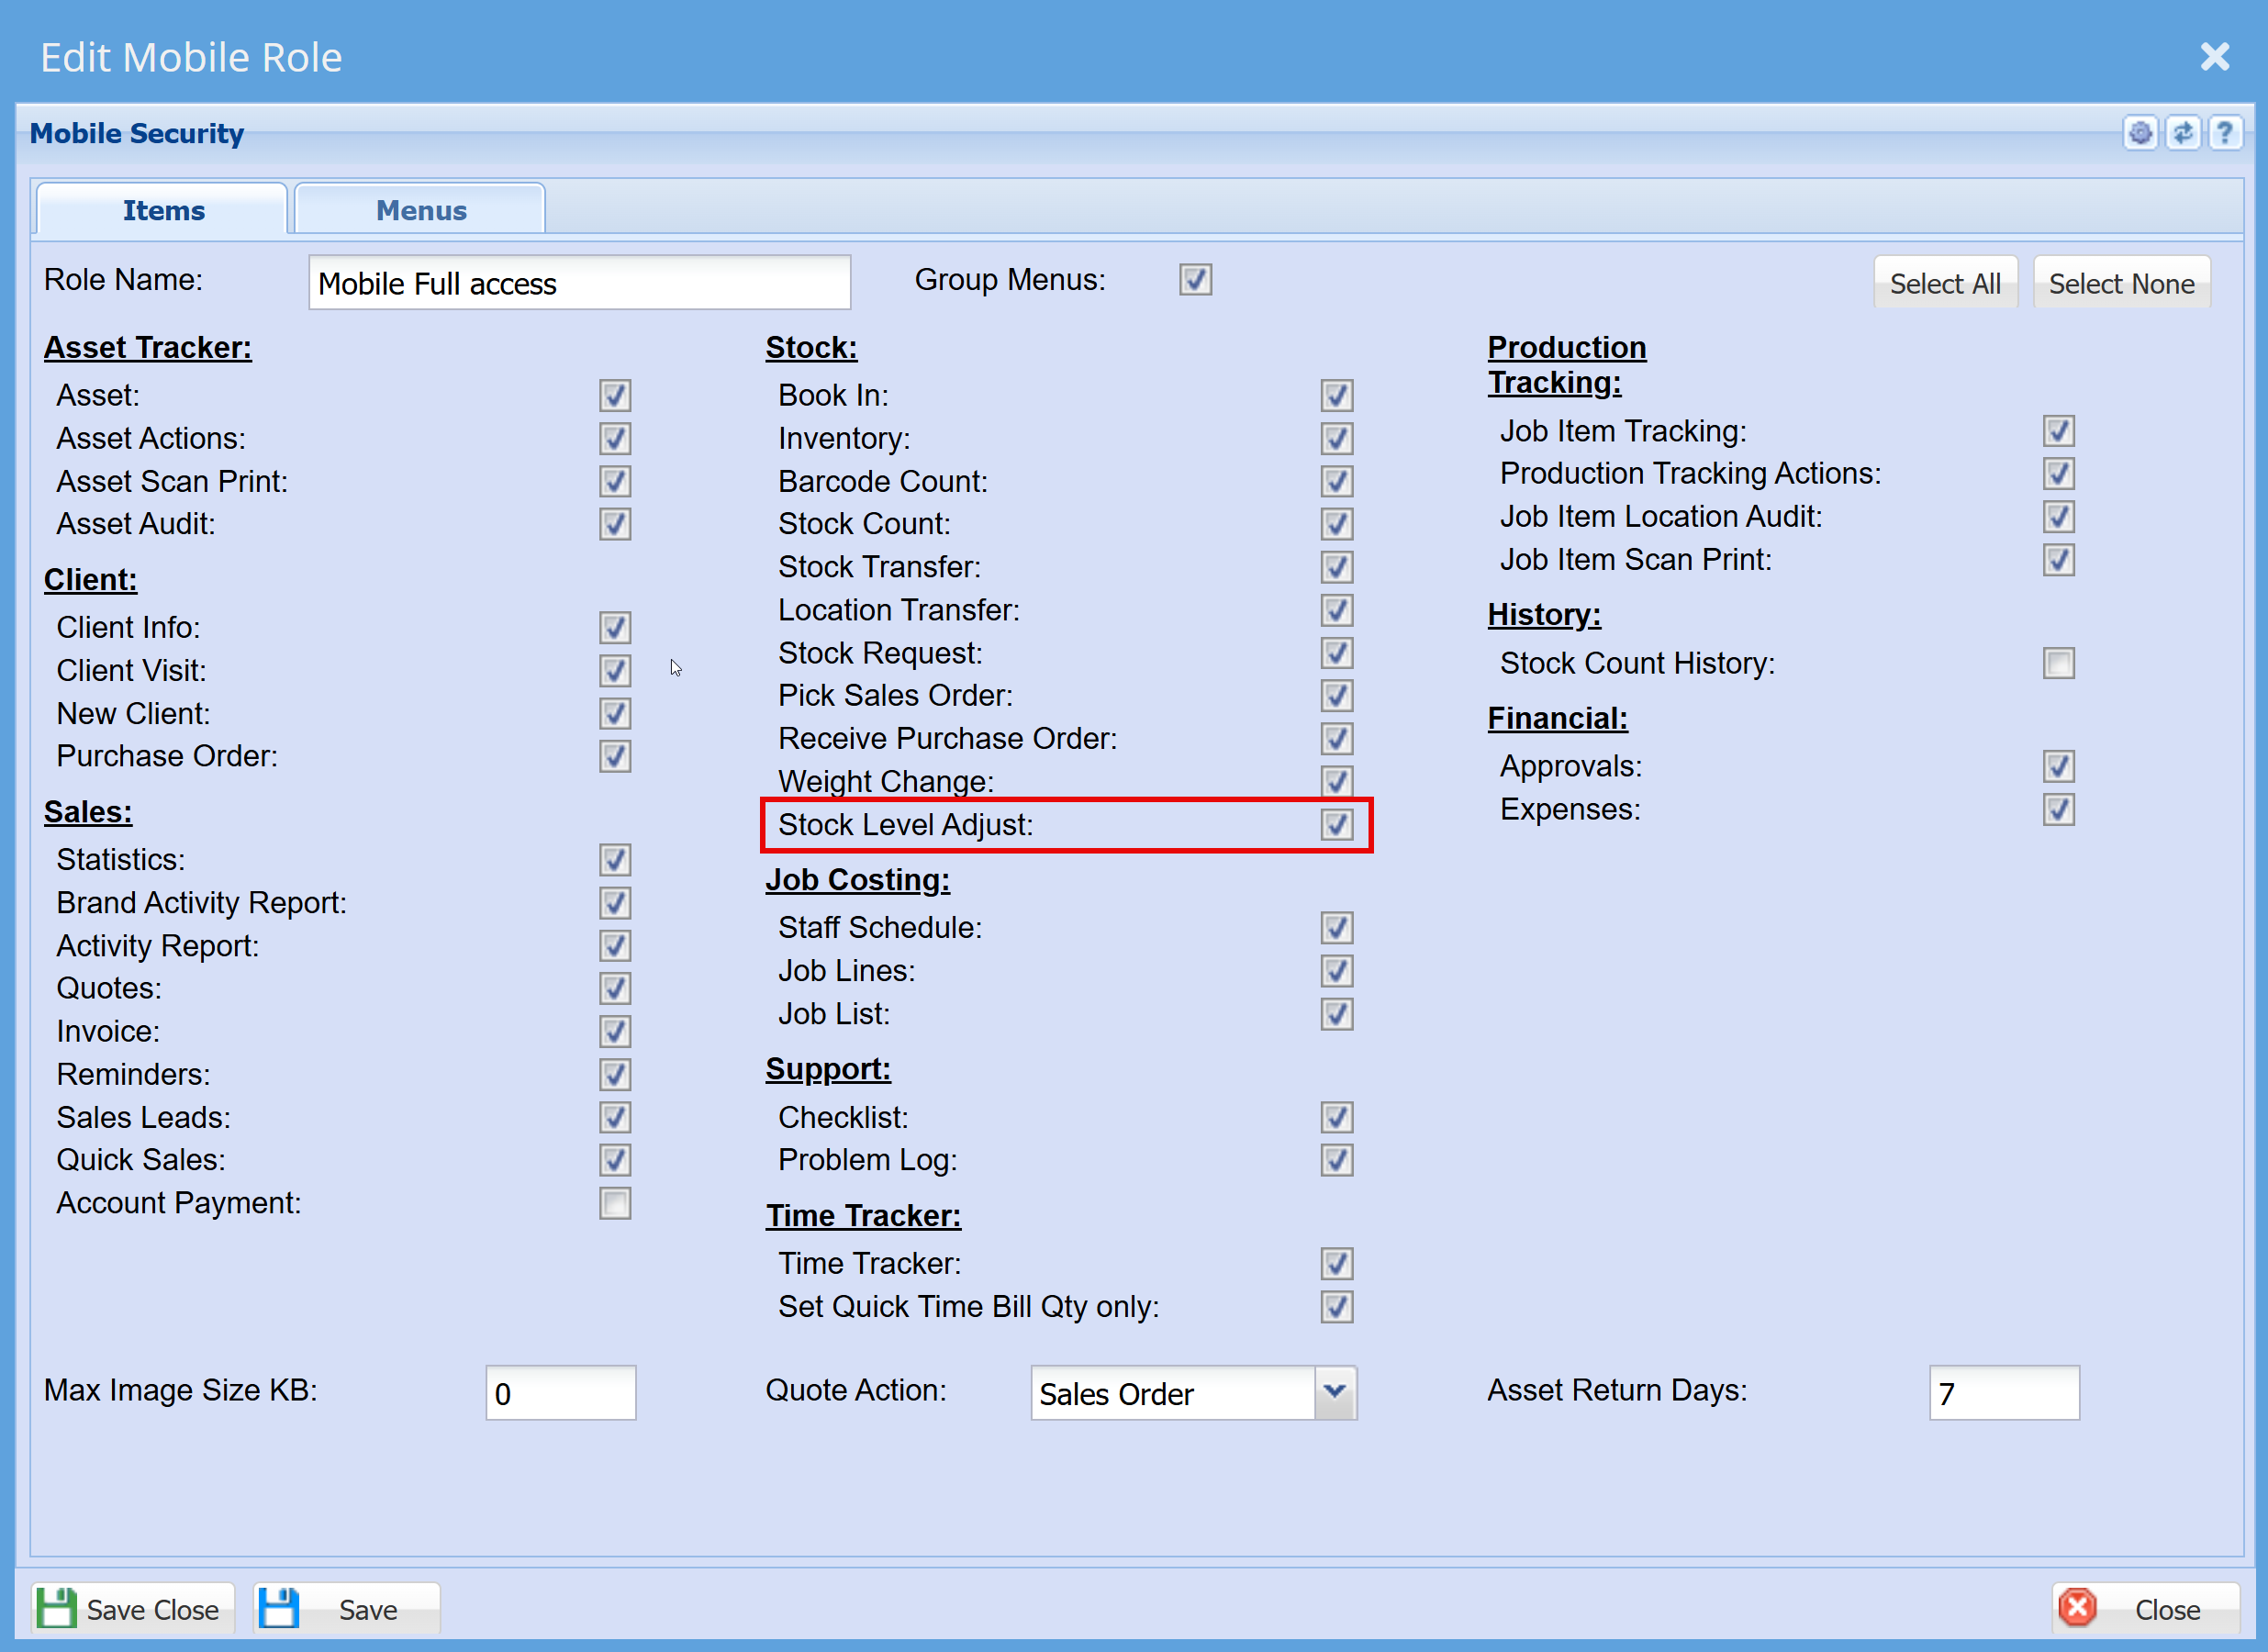This screenshot has width=2268, height=1652.
Task: Click the gear settings icon in Mobile Security header
Action: pos(2140,133)
